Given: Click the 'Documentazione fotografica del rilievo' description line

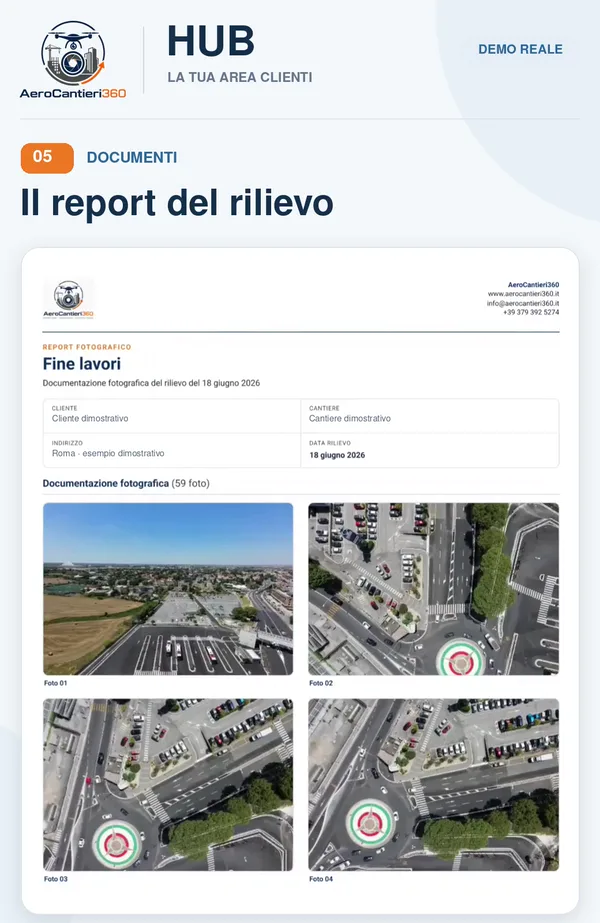Looking at the screenshot, I should click(x=151, y=383).
